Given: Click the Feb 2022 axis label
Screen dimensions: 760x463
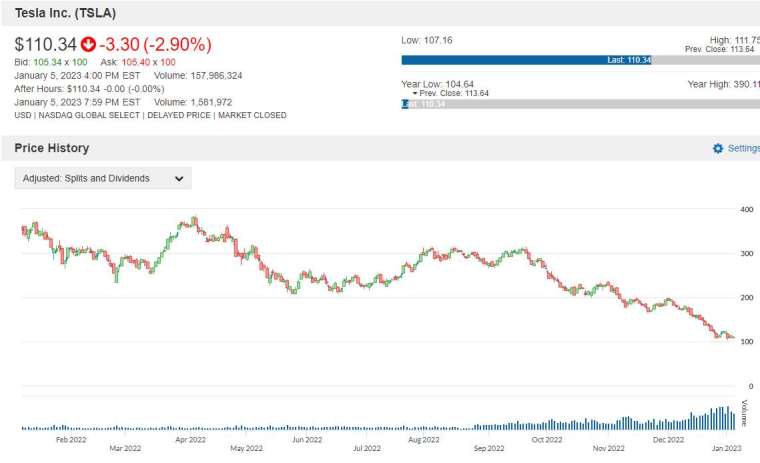Looking at the screenshot, I should coord(71,440).
